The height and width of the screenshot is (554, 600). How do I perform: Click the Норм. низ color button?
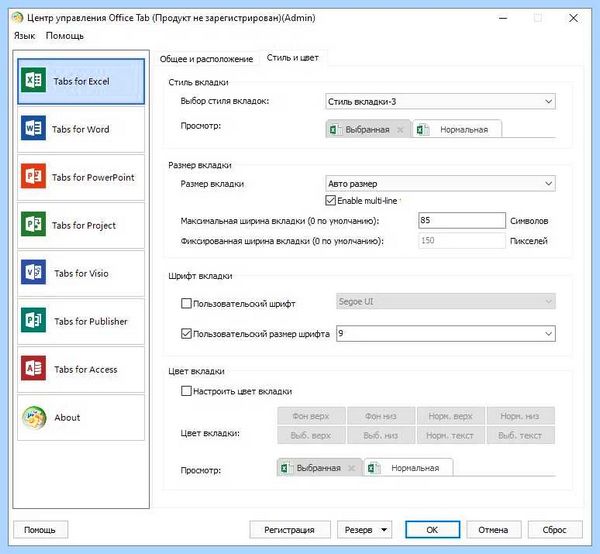pos(520,416)
